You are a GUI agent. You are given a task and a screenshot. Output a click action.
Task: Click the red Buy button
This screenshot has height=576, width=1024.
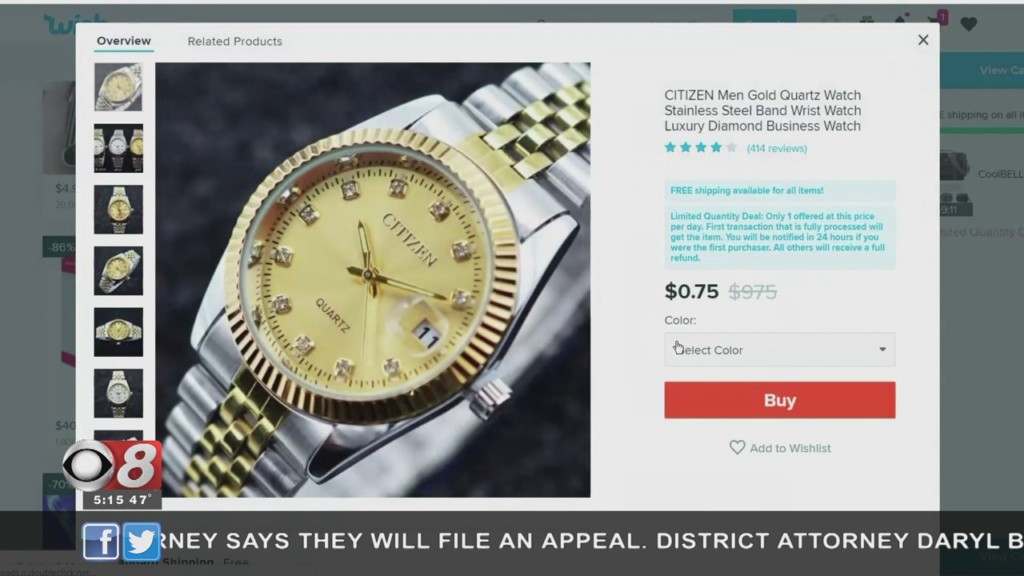(x=780, y=400)
